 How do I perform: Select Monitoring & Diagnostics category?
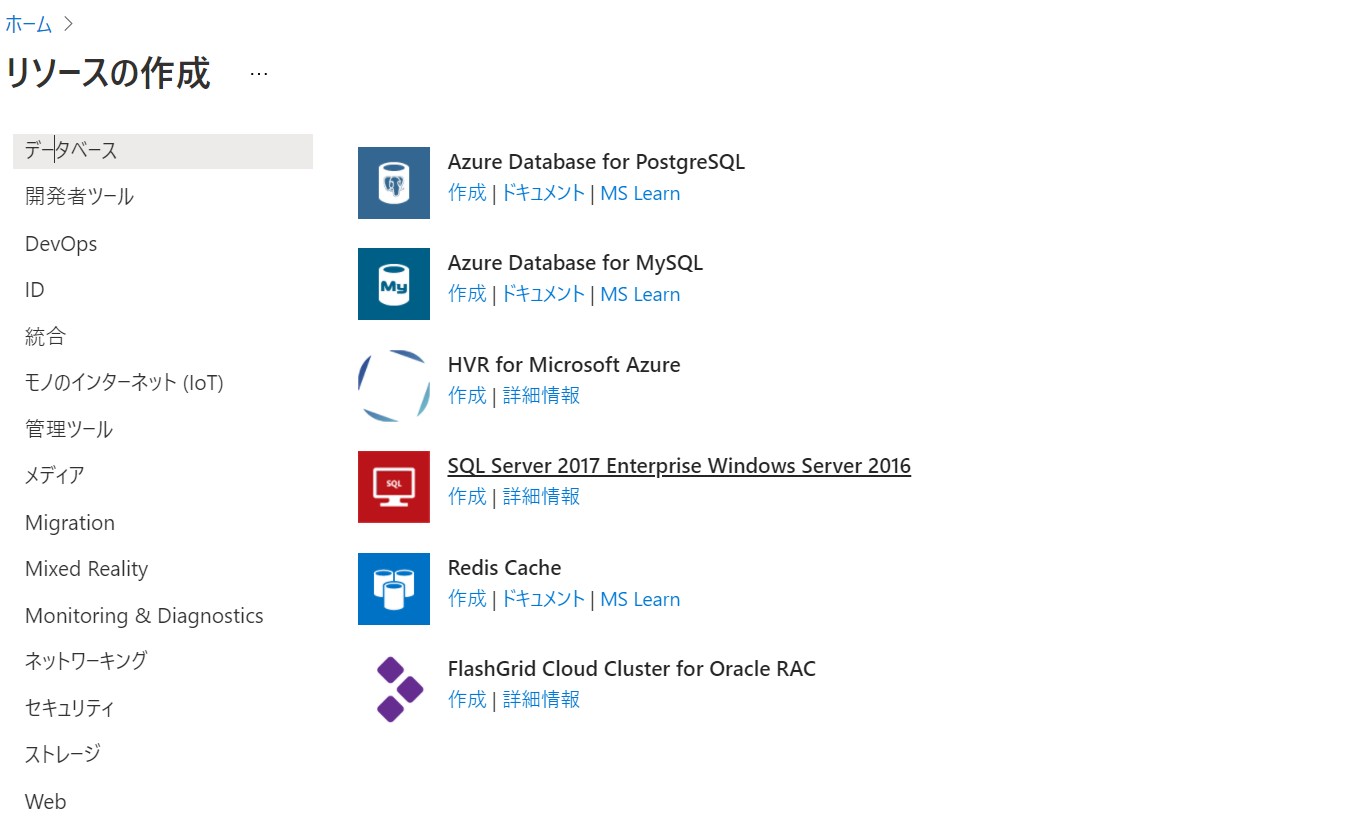pyautogui.click(x=144, y=616)
